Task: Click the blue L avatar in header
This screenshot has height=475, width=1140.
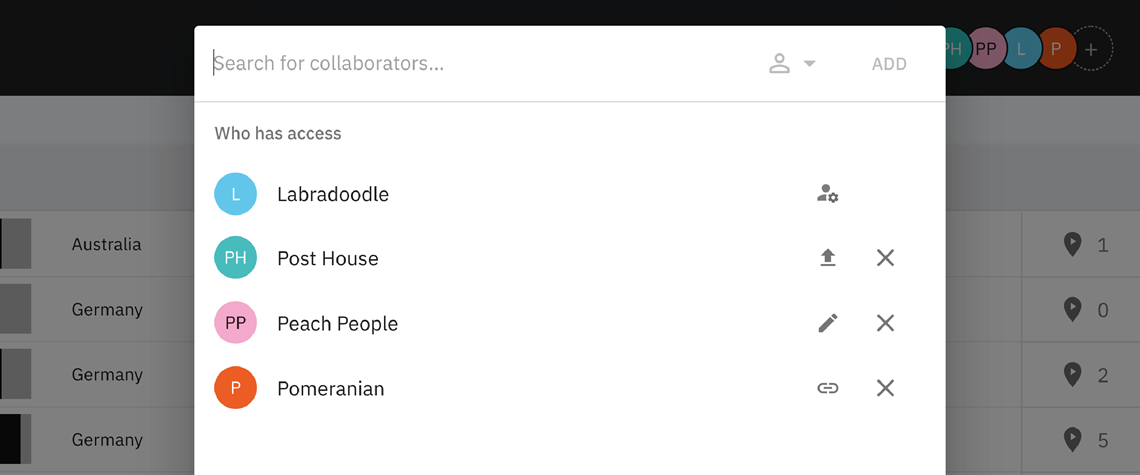Action: 1020,49
